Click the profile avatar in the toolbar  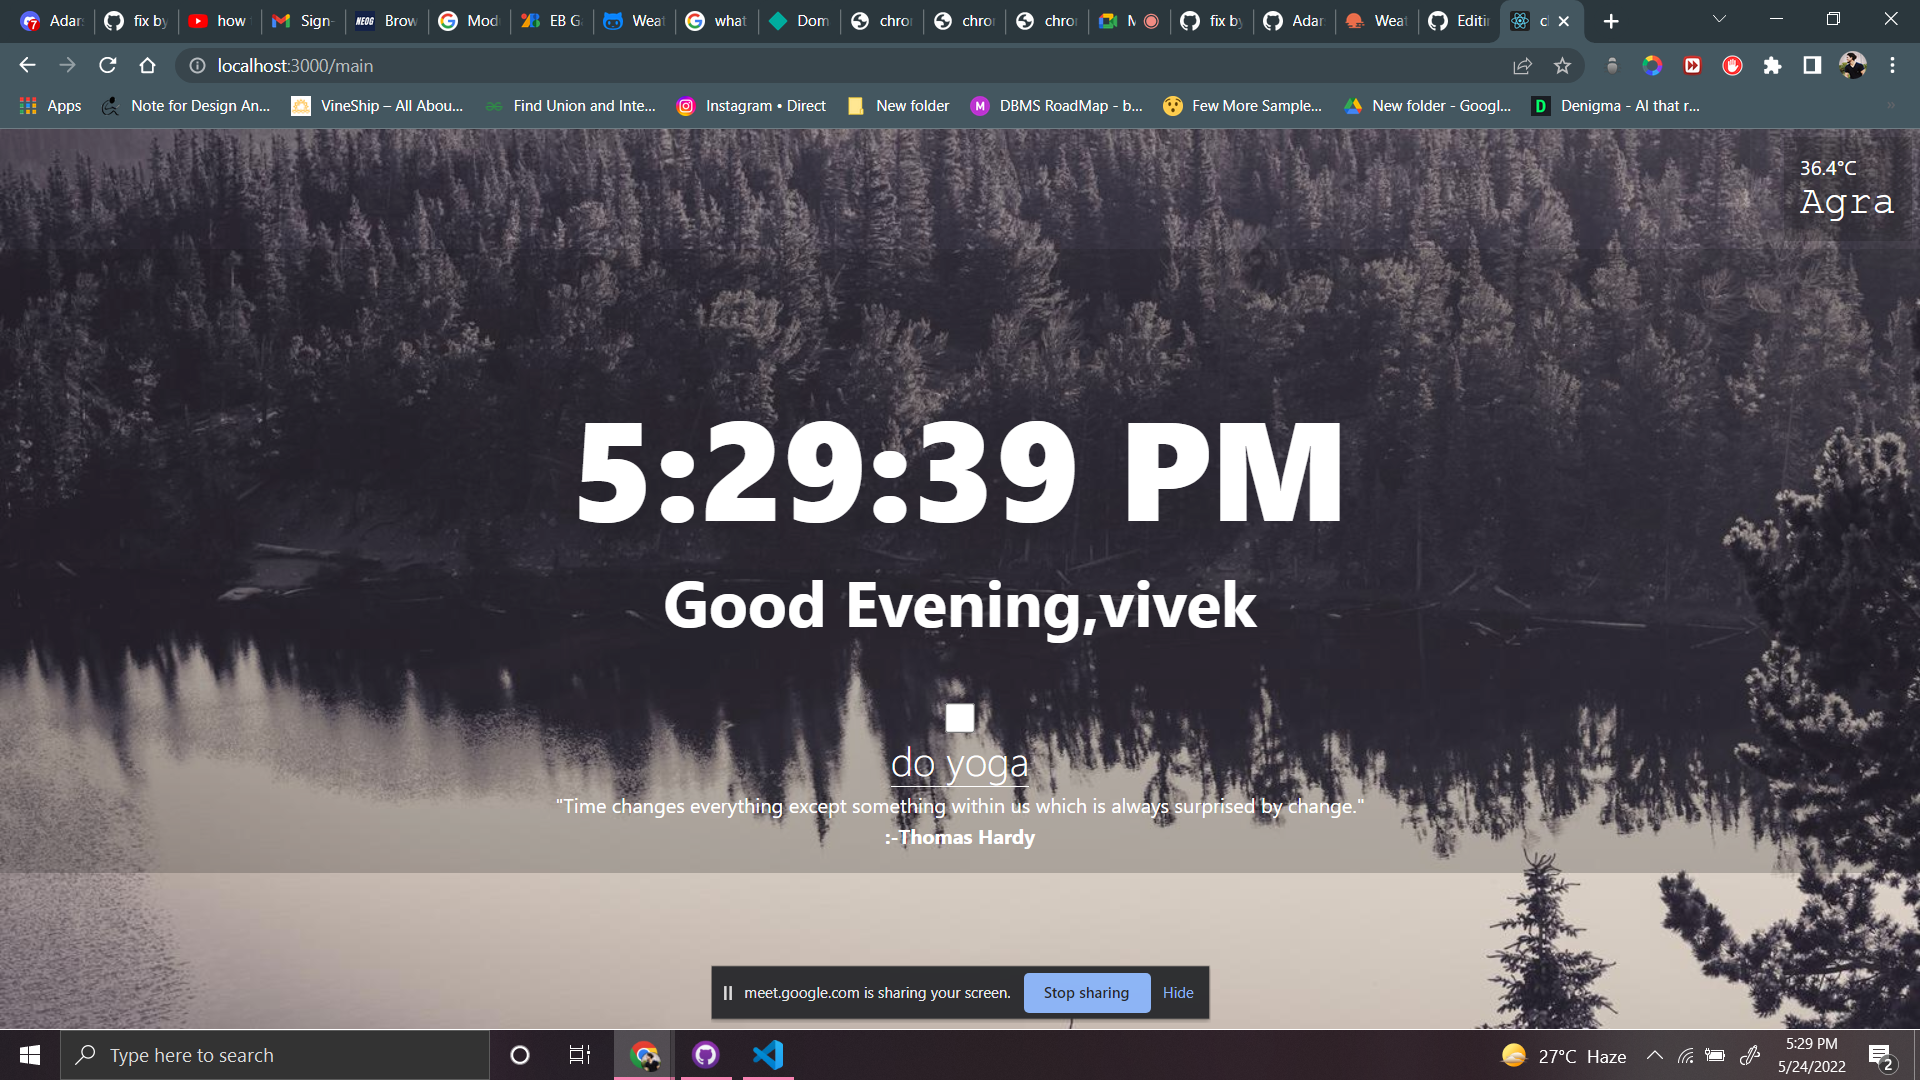click(1855, 66)
